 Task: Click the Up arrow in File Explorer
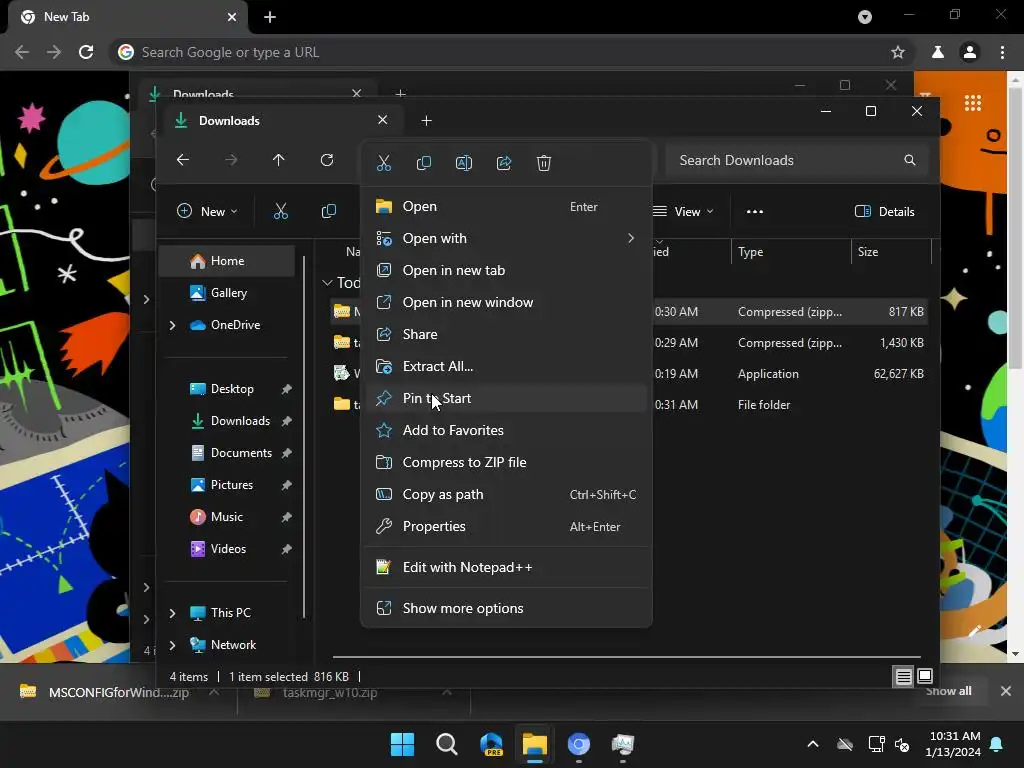279,160
